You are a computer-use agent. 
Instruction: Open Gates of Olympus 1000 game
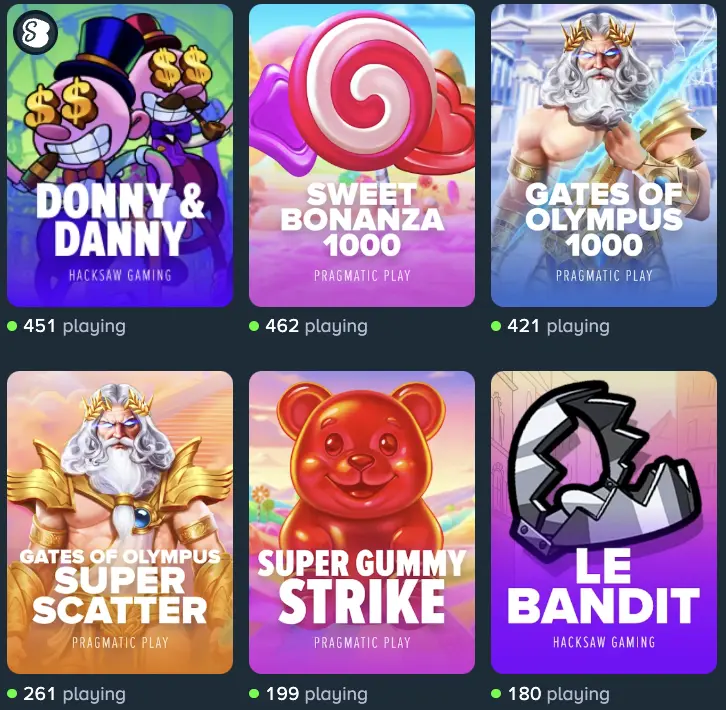[x=604, y=155]
